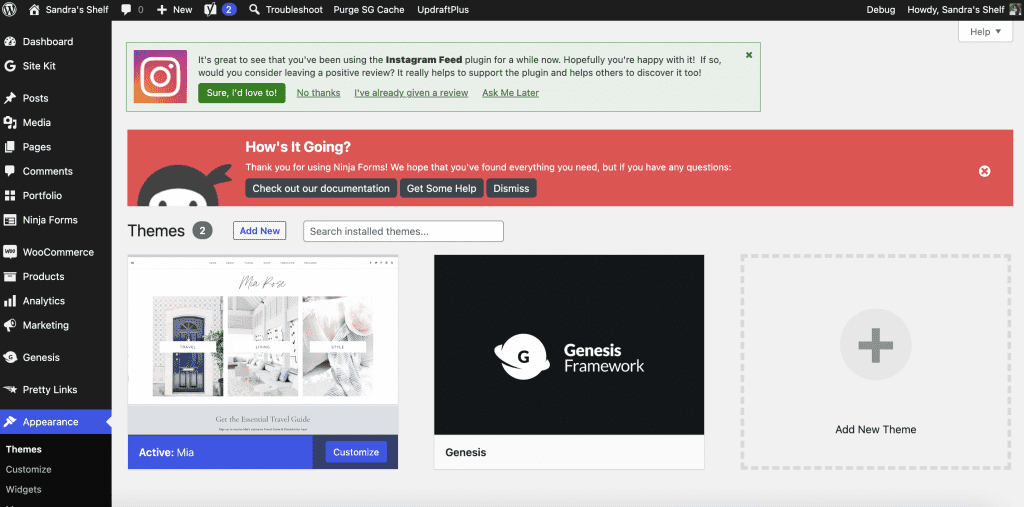Screen dimensions: 1024x507
Task: Open the Widgets submenu item
Action: [24, 489]
